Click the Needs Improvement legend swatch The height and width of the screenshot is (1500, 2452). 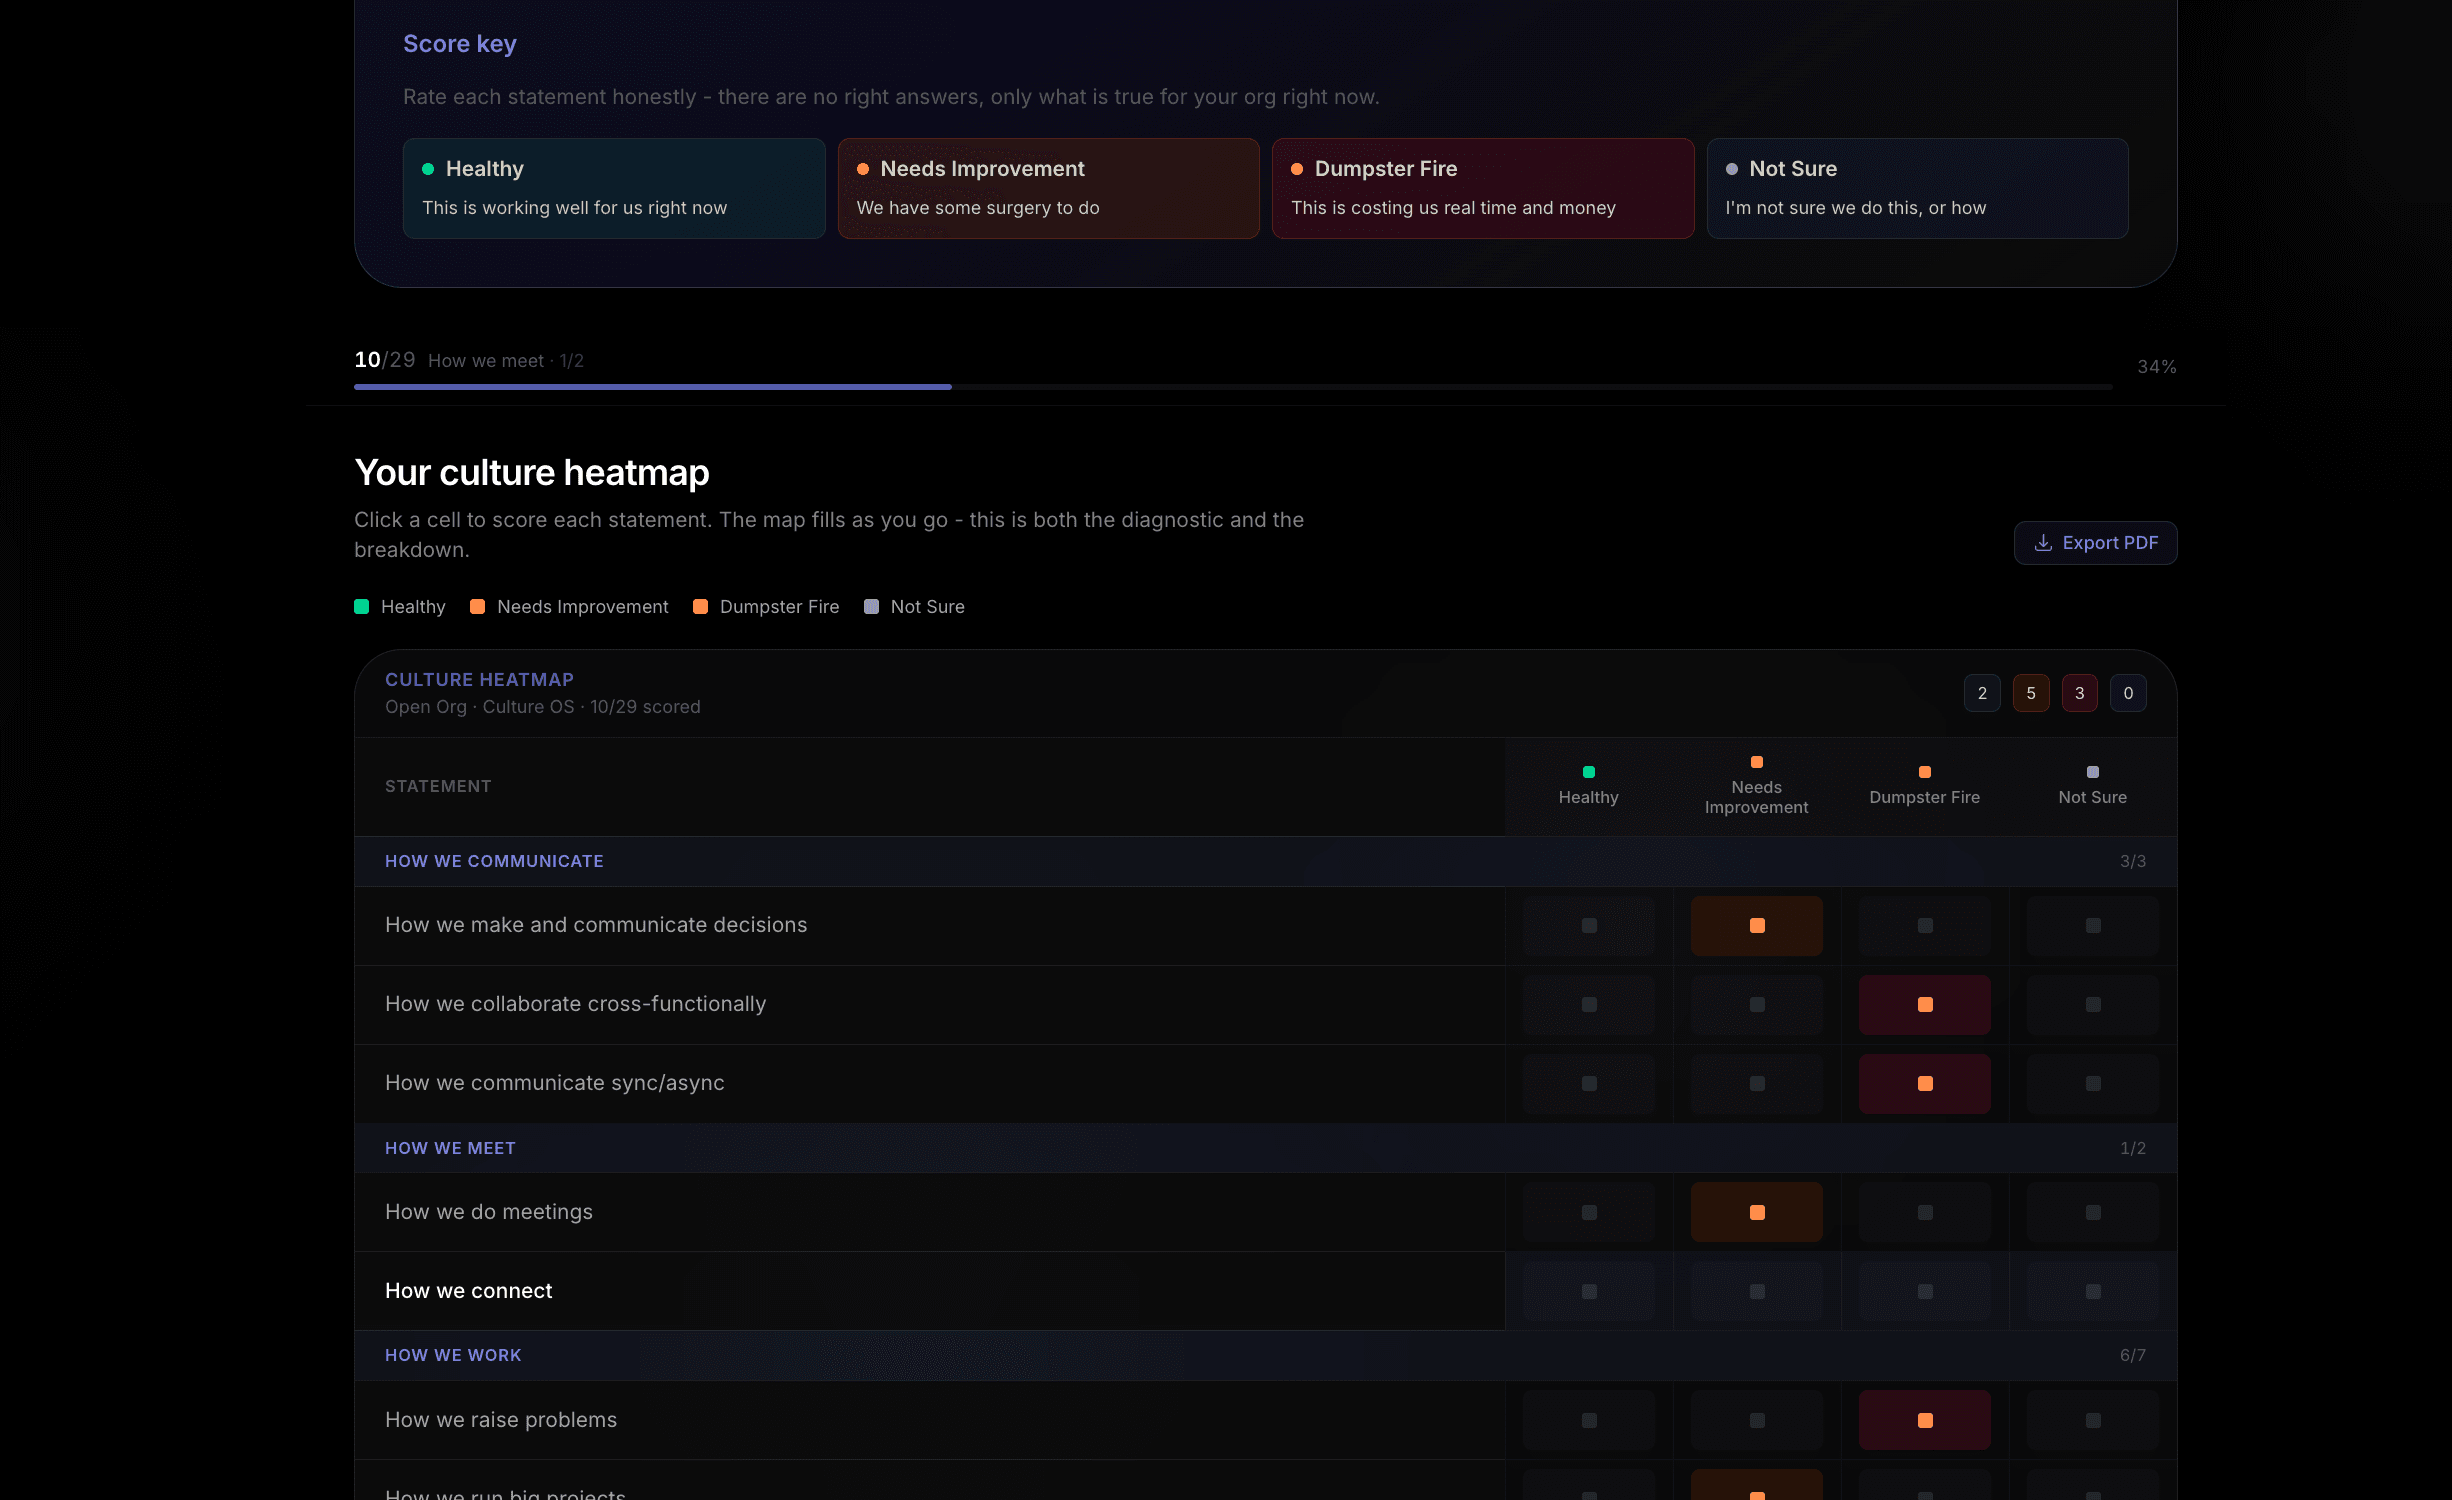478,607
